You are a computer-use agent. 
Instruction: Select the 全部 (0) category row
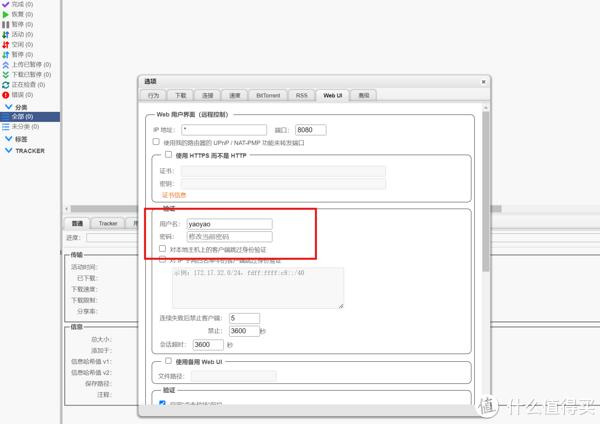(x=30, y=116)
